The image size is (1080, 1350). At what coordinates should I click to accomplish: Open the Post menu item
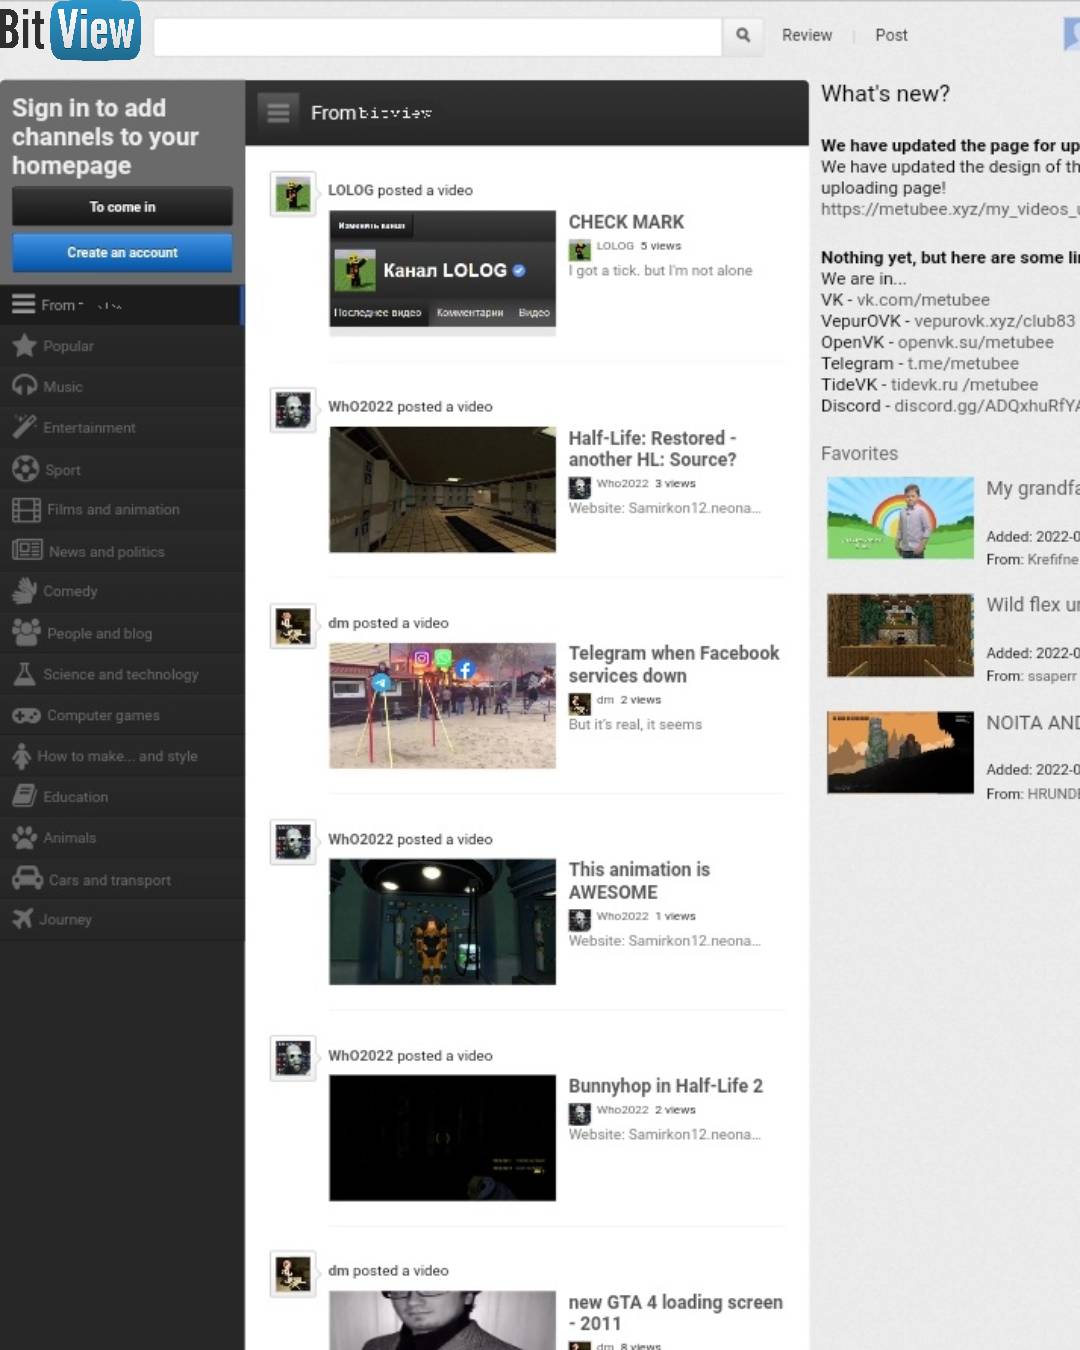pos(891,35)
